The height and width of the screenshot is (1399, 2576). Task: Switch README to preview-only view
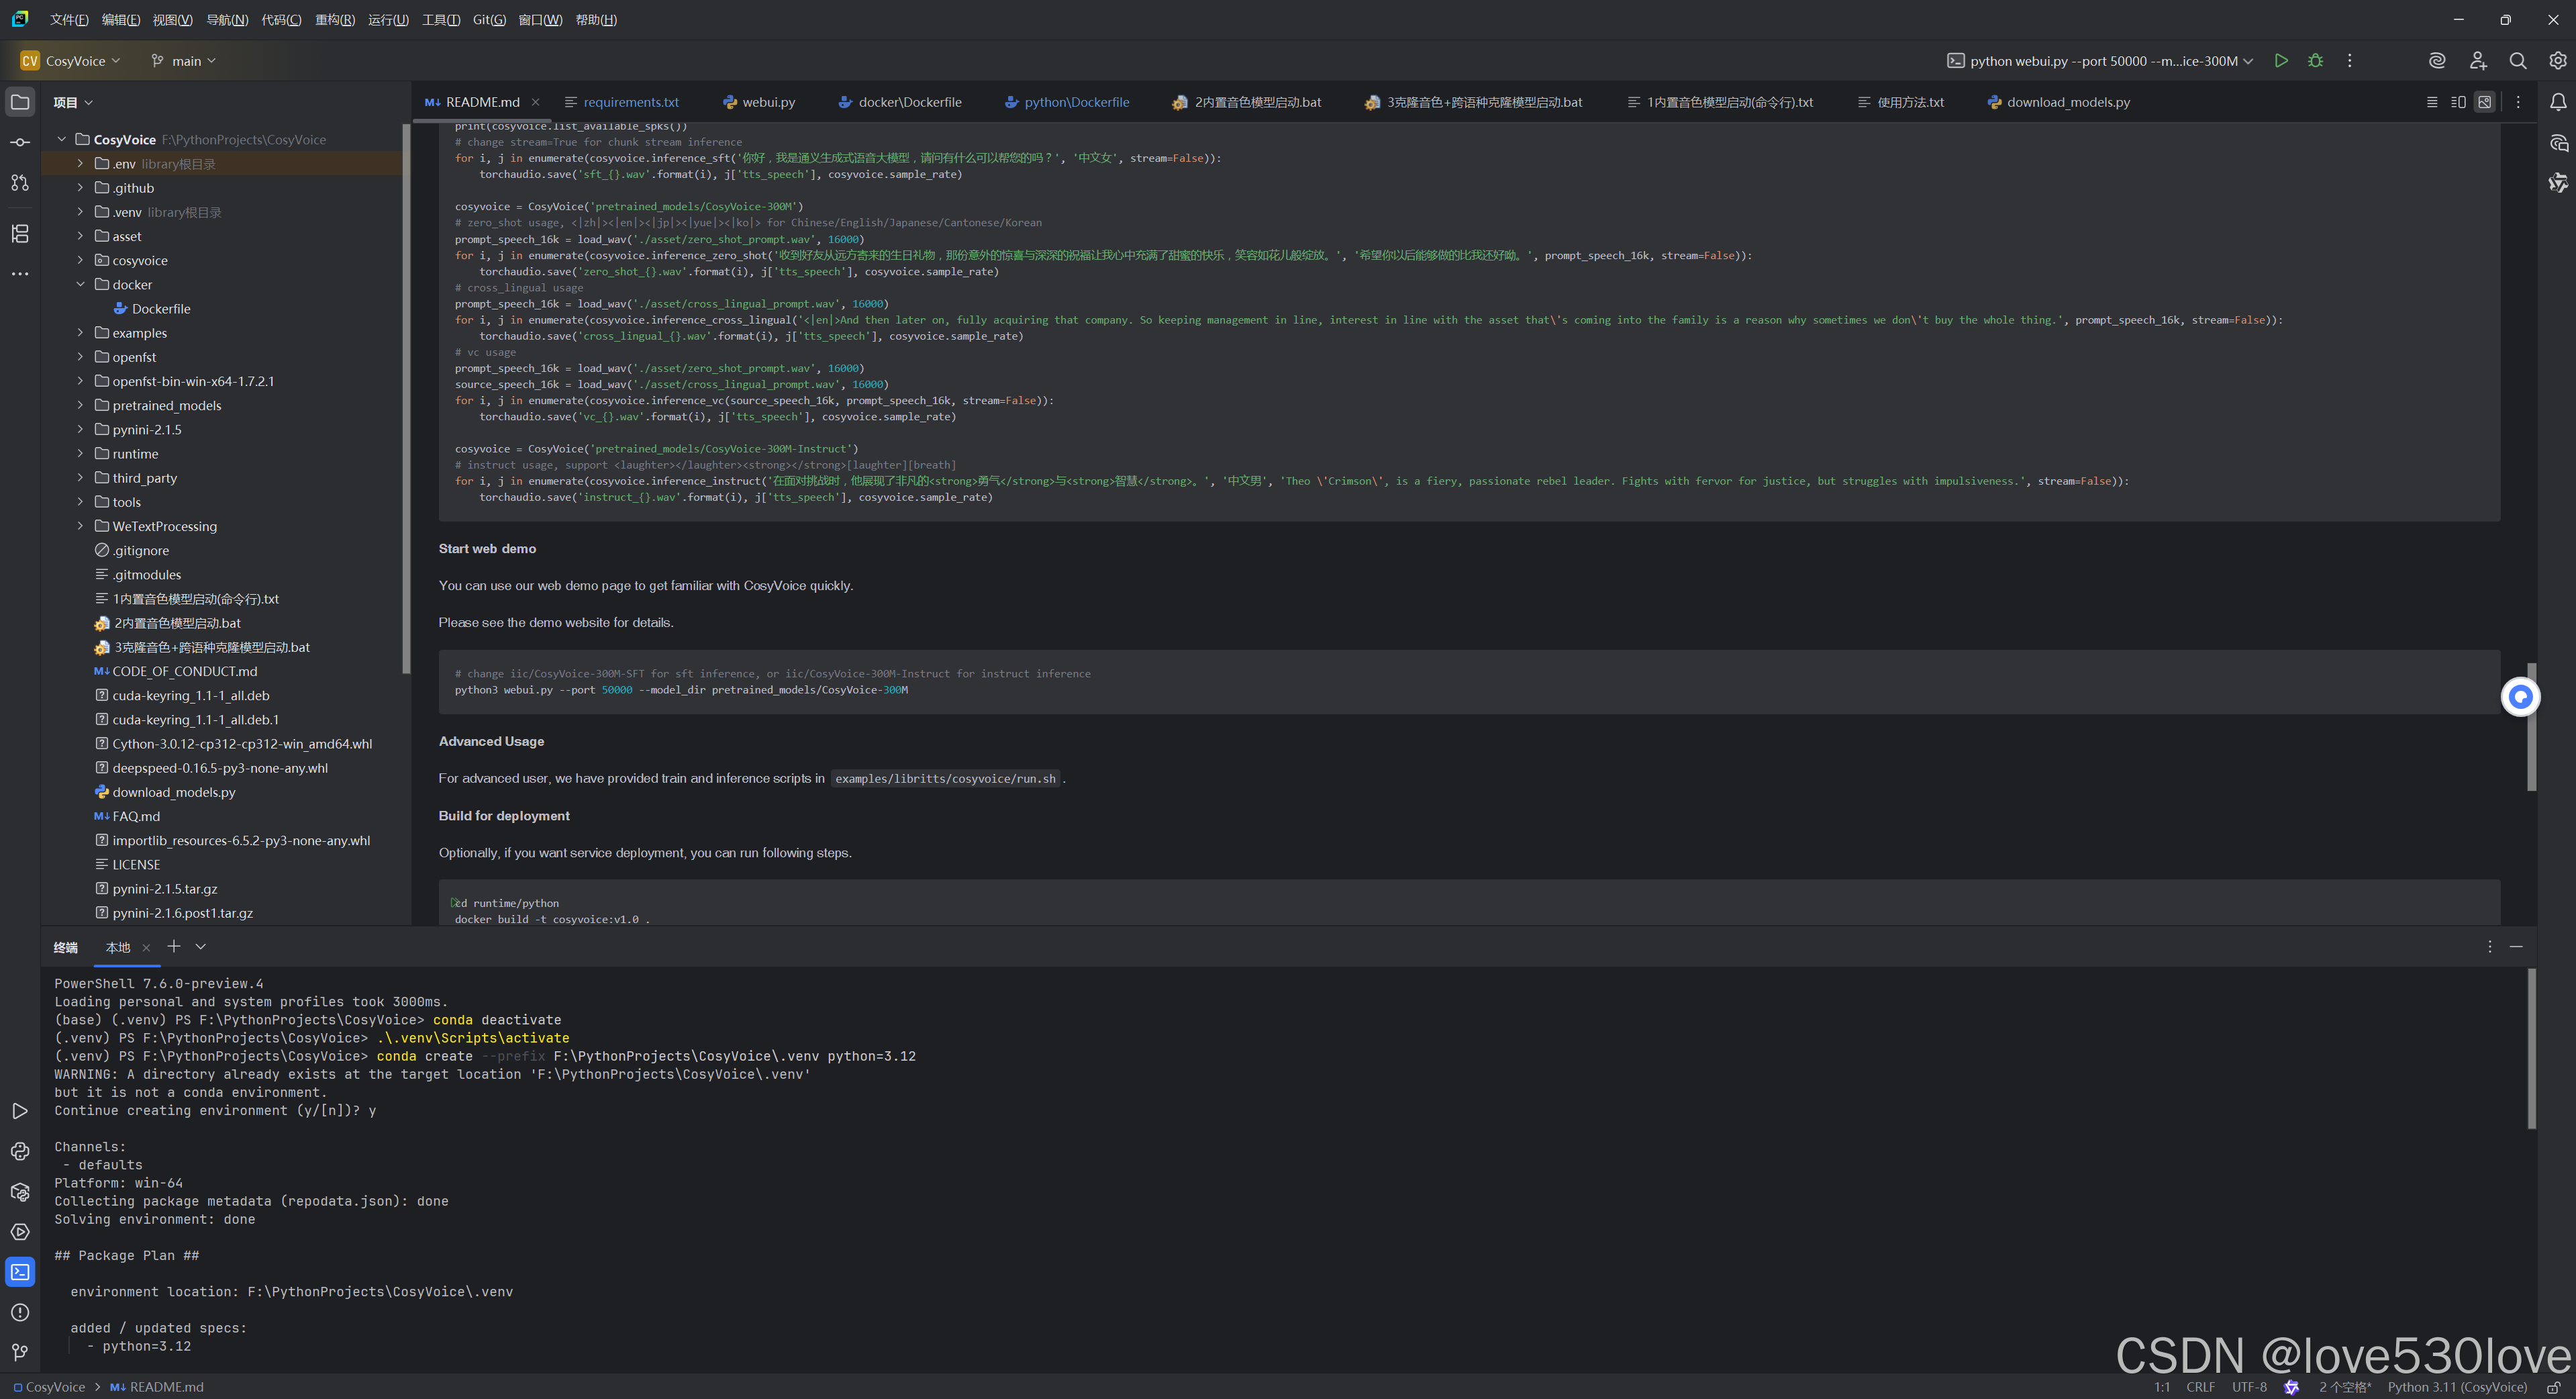coord(2485,102)
